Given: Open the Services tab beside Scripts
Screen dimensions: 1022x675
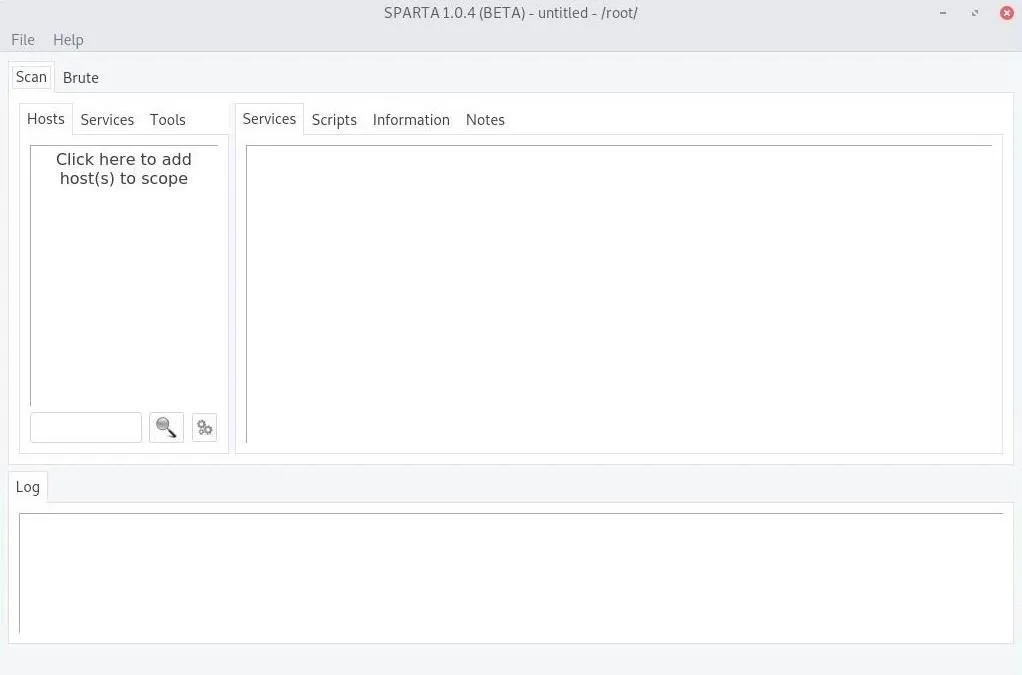Looking at the screenshot, I should point(269,119).
